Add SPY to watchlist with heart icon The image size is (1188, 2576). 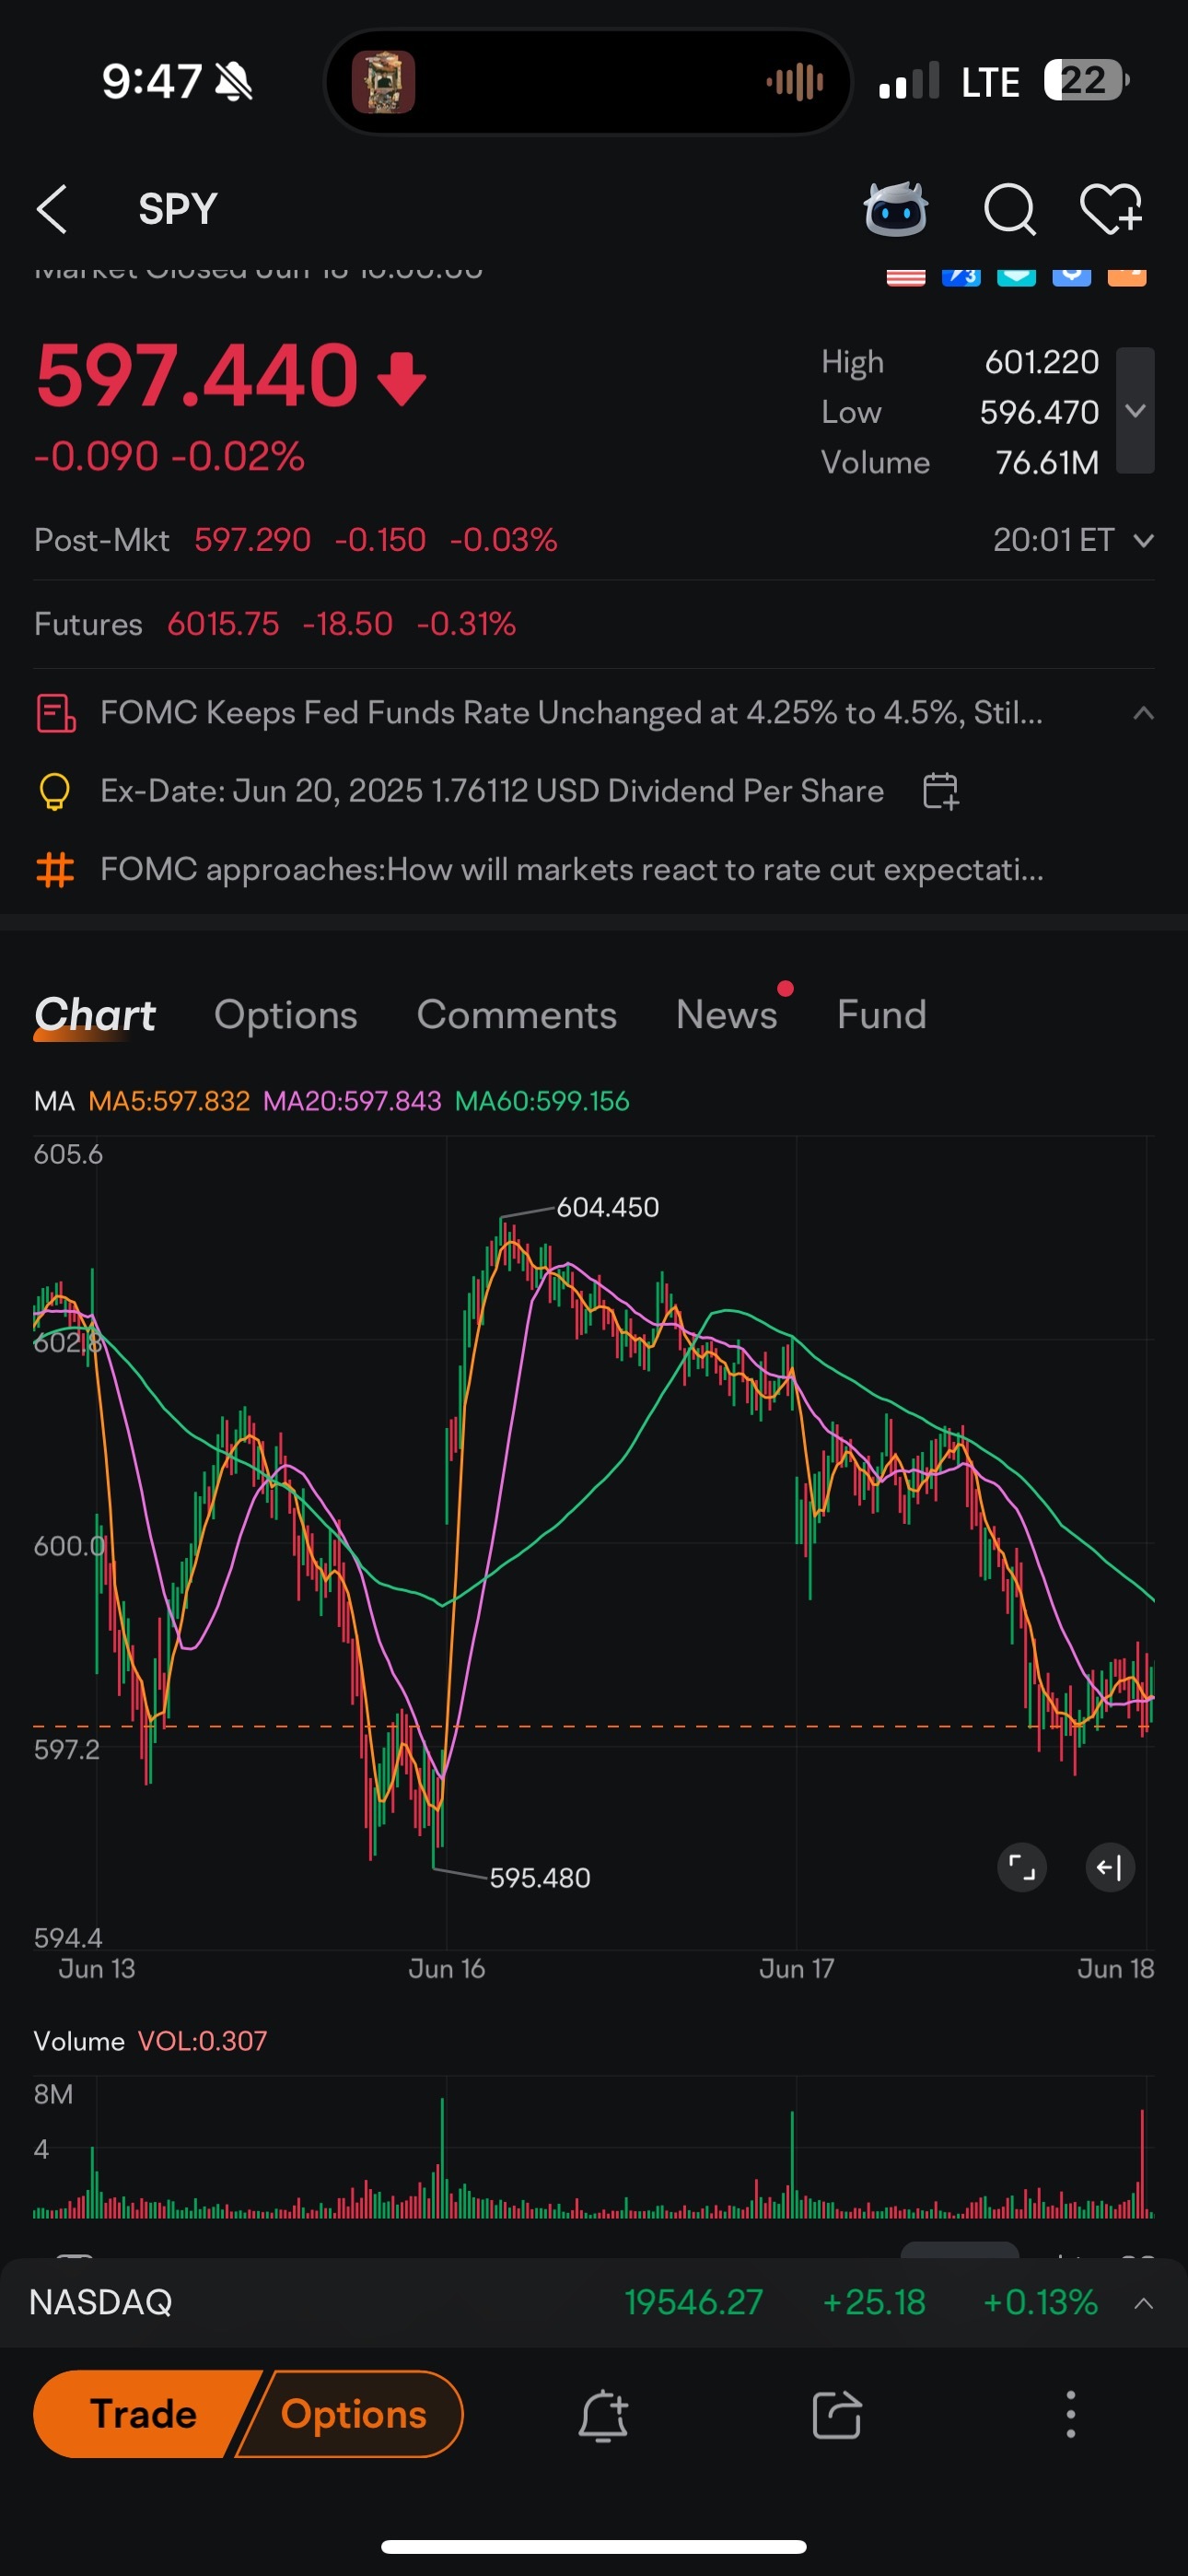click(x=1111, y=209)
